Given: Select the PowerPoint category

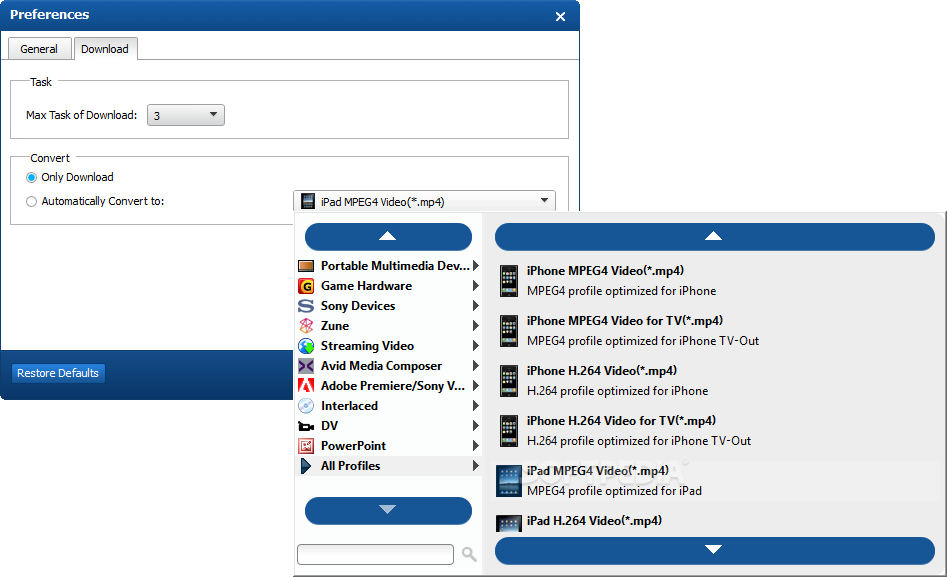Looking at the screenshot, I should click(x=388, y=446).
